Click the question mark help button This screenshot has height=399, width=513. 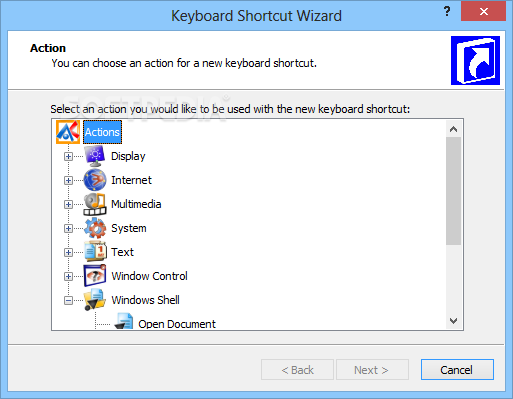[447, 12]
